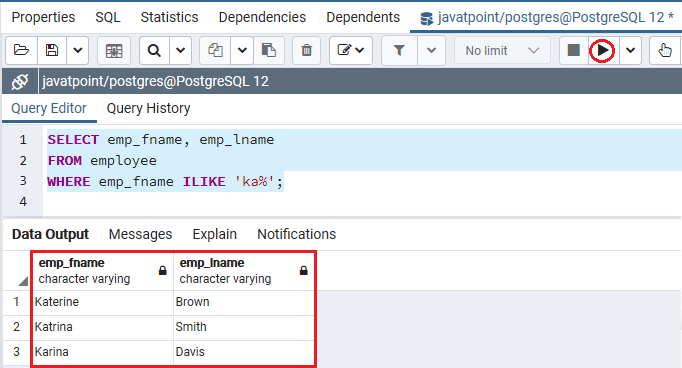This screenshot has height=368, width=682.
Task: Open Find using the magnifier icon
Action: 154,50
